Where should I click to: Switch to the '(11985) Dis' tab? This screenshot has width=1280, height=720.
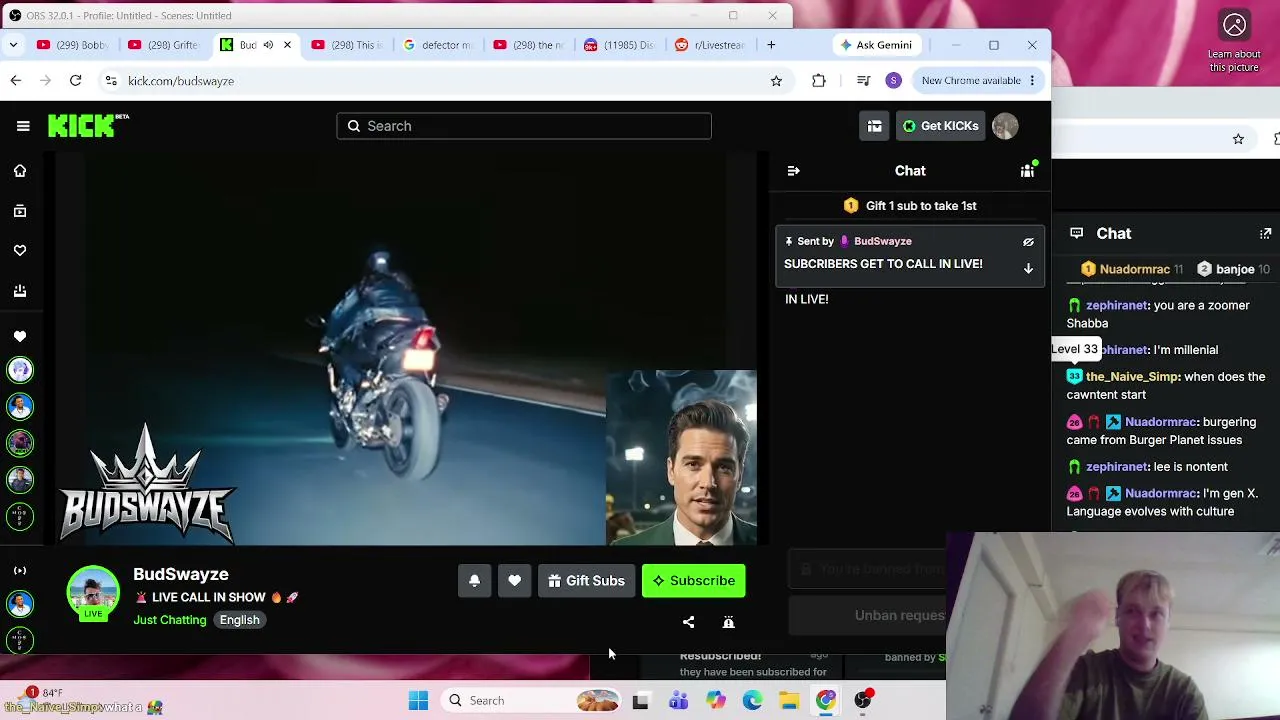click(x=622, y=45)
